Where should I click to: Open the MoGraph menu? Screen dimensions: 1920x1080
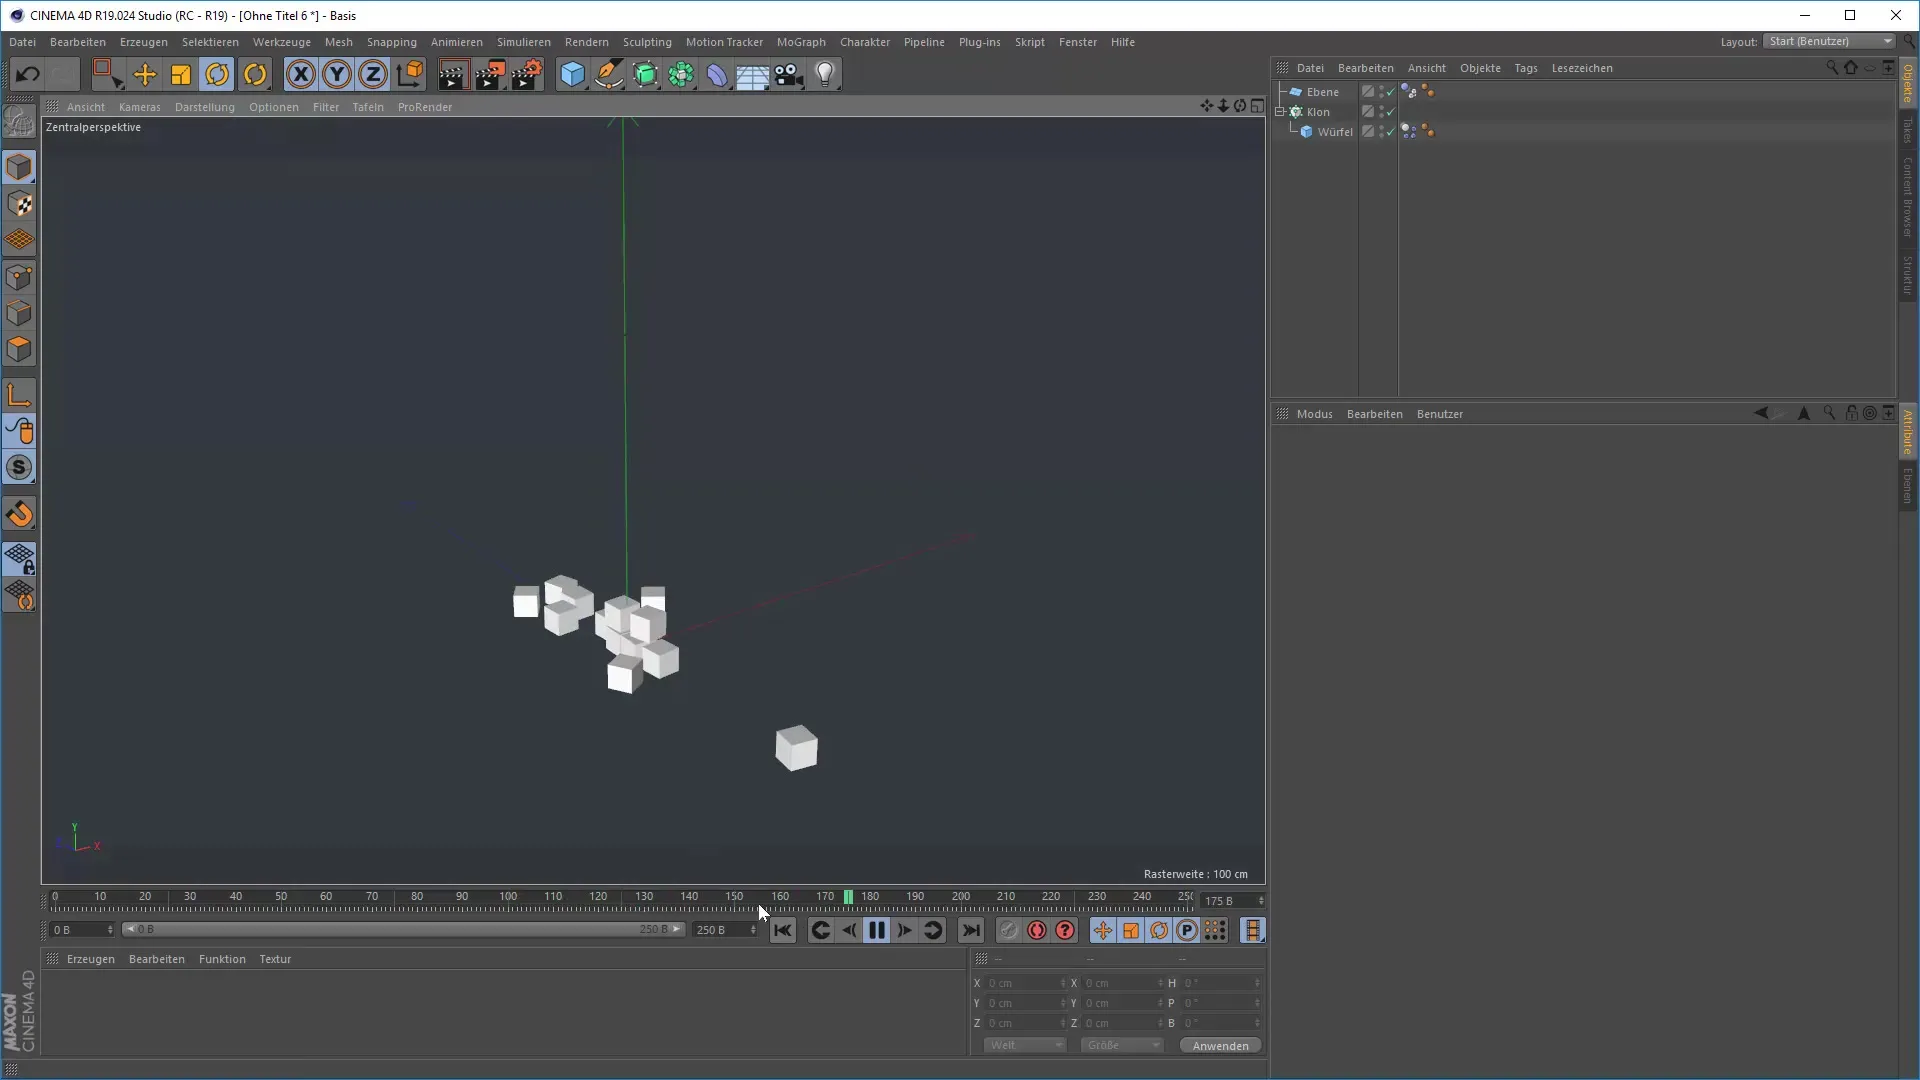coord(801,42)
